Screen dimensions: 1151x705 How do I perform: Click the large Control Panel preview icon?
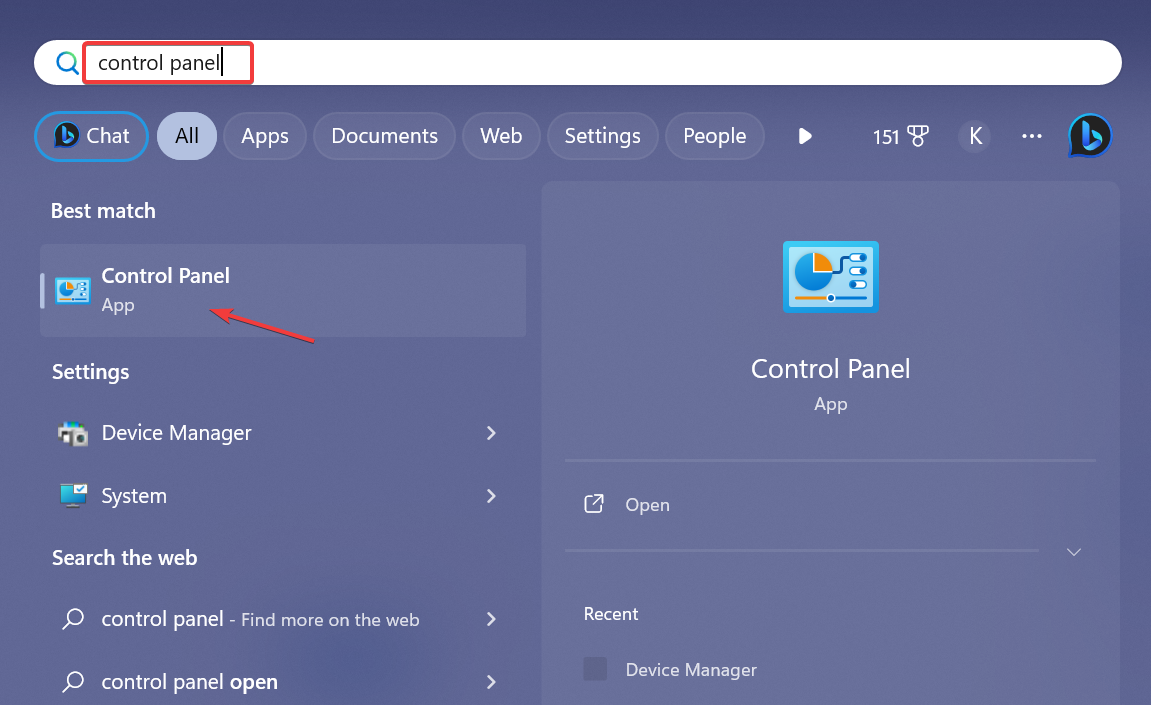point(830,277)
